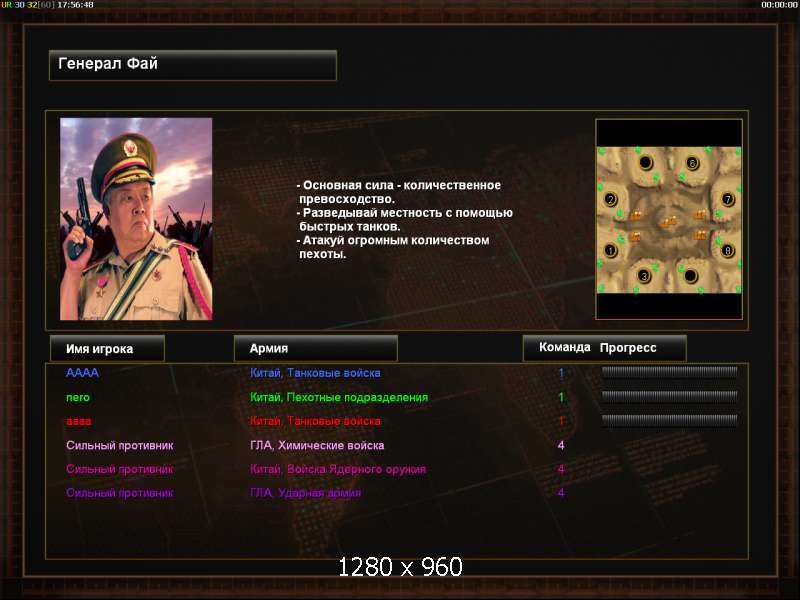Select player nero in the list
Viewport: 800px width, 600px height.
(78, 397)
